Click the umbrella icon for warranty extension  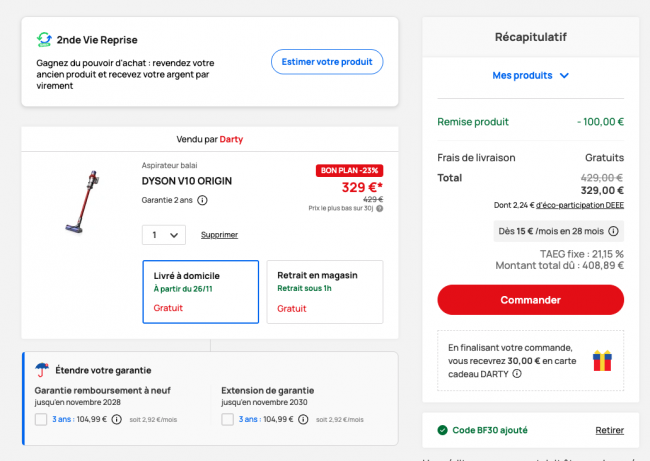coord(42,369)
